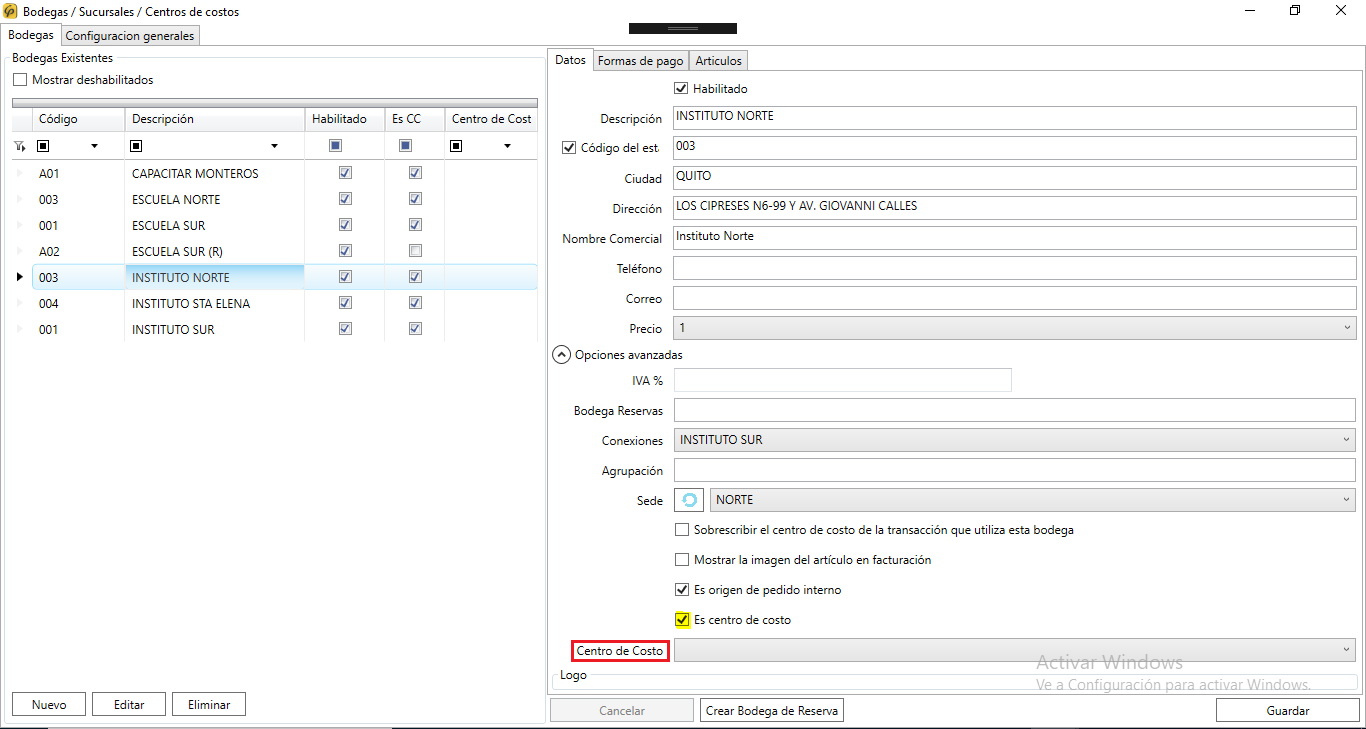
Task: Click the Código column filter operator square
Action: tap(43, 146)
